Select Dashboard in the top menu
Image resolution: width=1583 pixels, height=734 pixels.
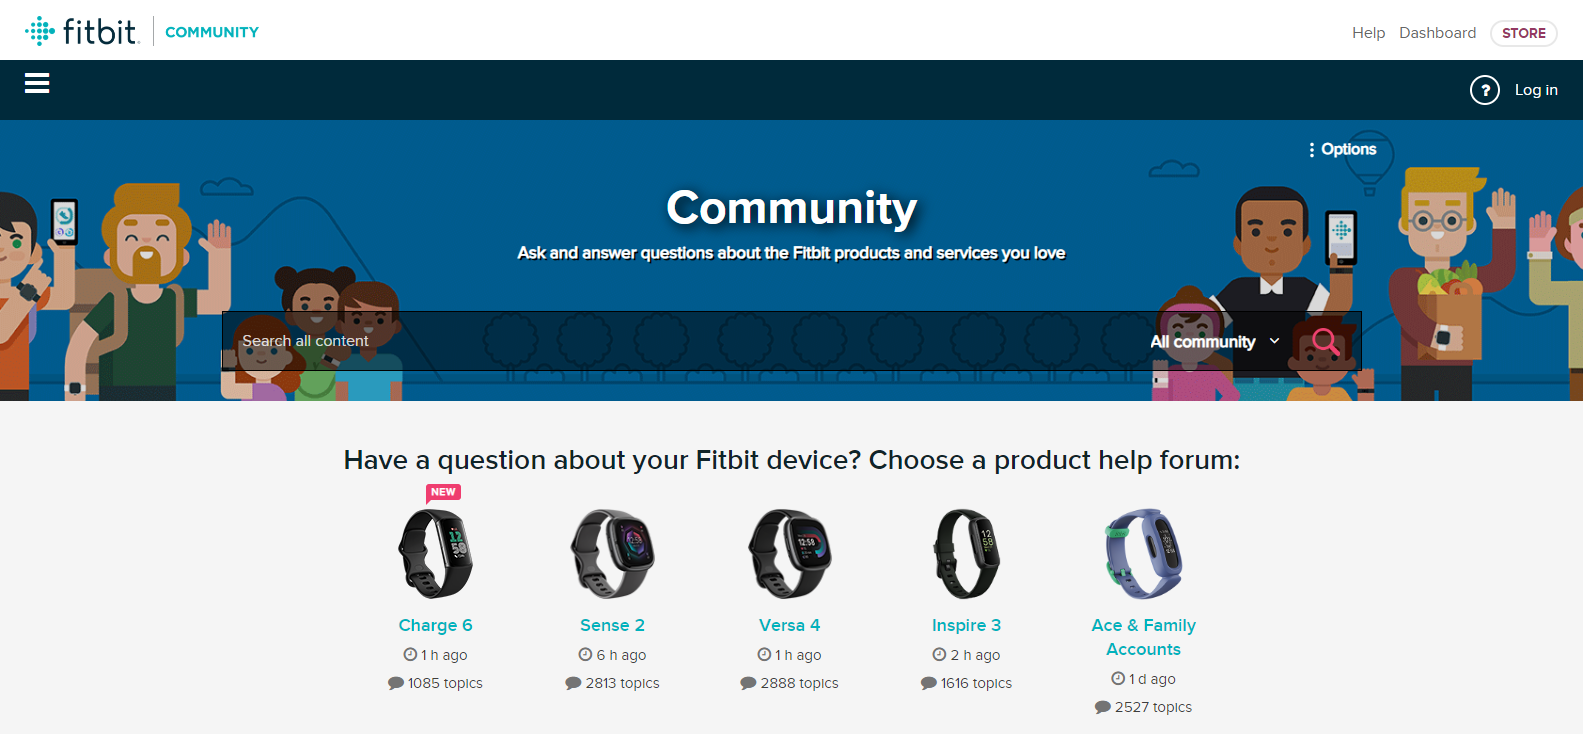pos(1437,32)
